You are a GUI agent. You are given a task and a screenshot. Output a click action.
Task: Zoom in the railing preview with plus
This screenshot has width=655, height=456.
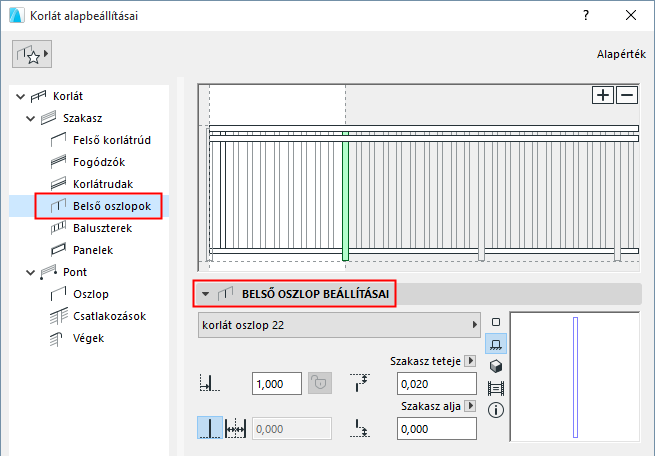(x=603, y=95)
